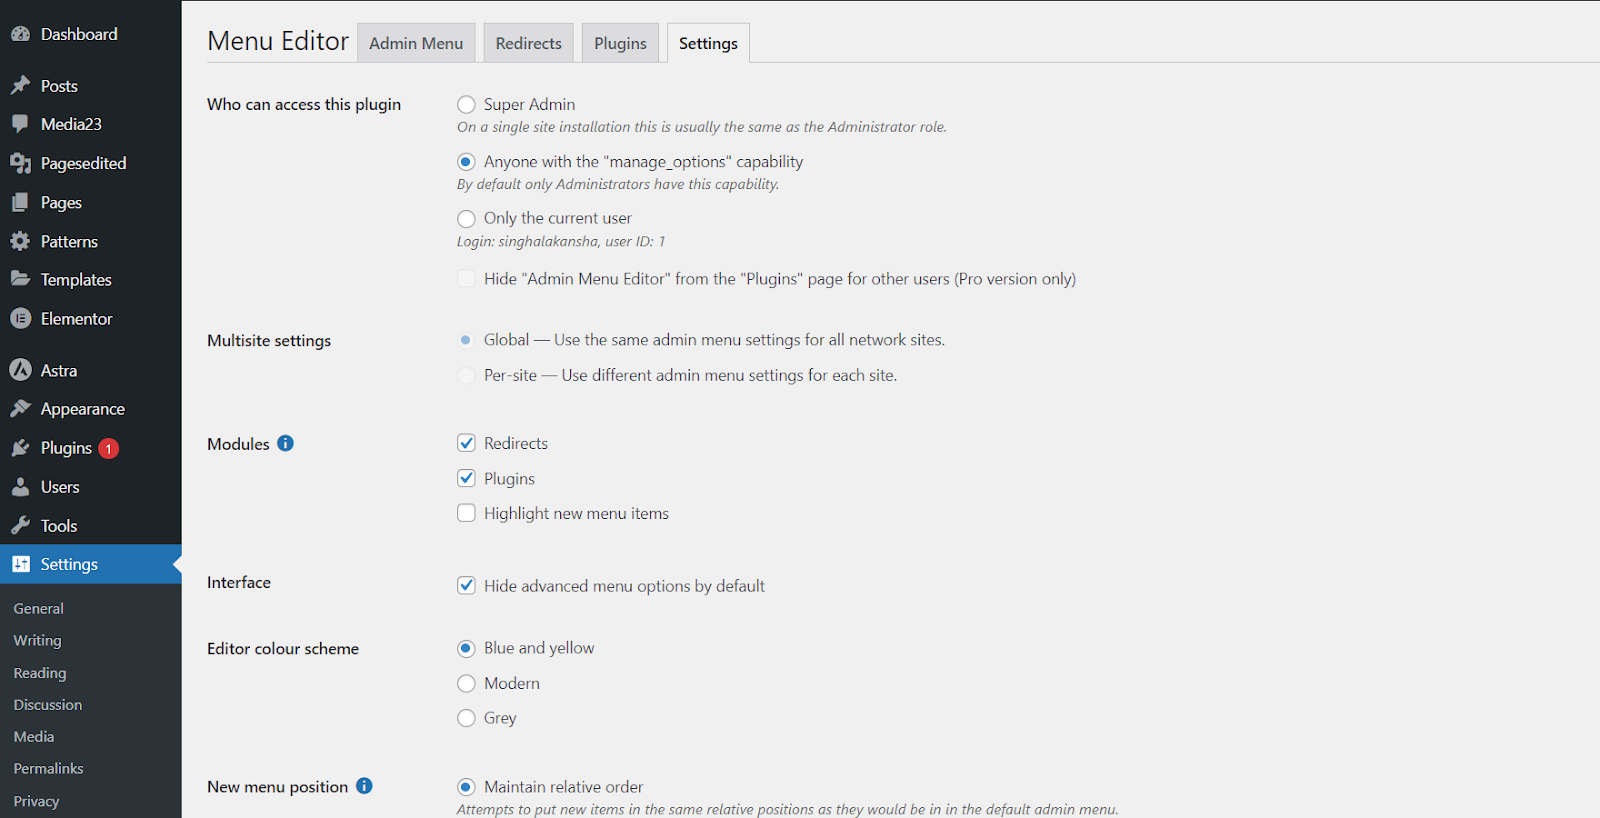
Task: Go to General settings submenu
Action: click(38, 608)
